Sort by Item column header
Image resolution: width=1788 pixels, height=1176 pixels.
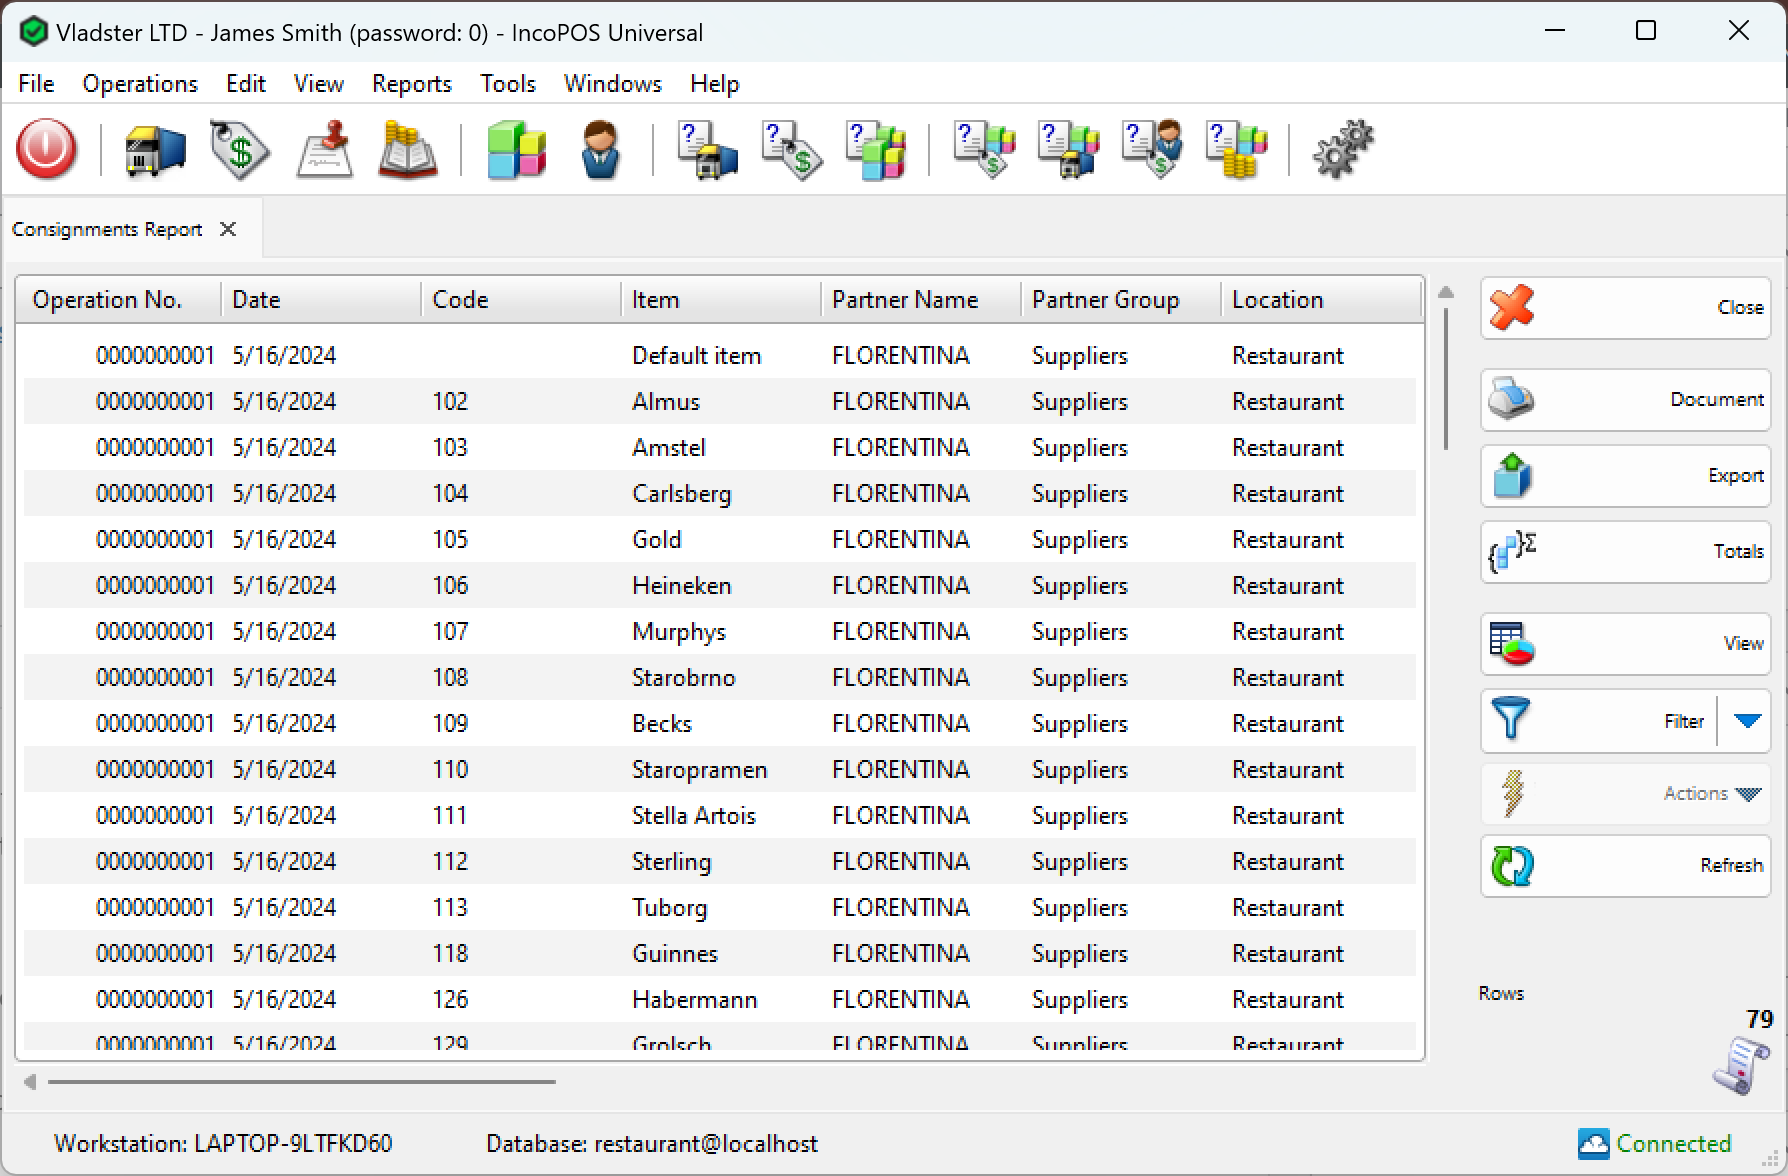click(x=721, y=300)
